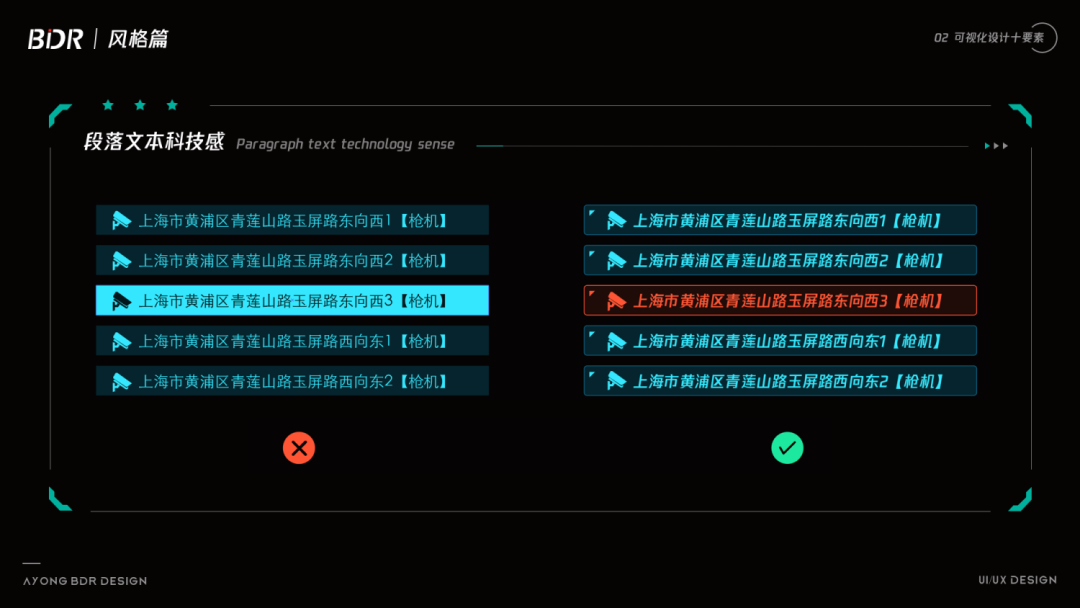Click 02 可视化设计十要素 label at top right
1080x608 pixels.
[x=989, y=38]
